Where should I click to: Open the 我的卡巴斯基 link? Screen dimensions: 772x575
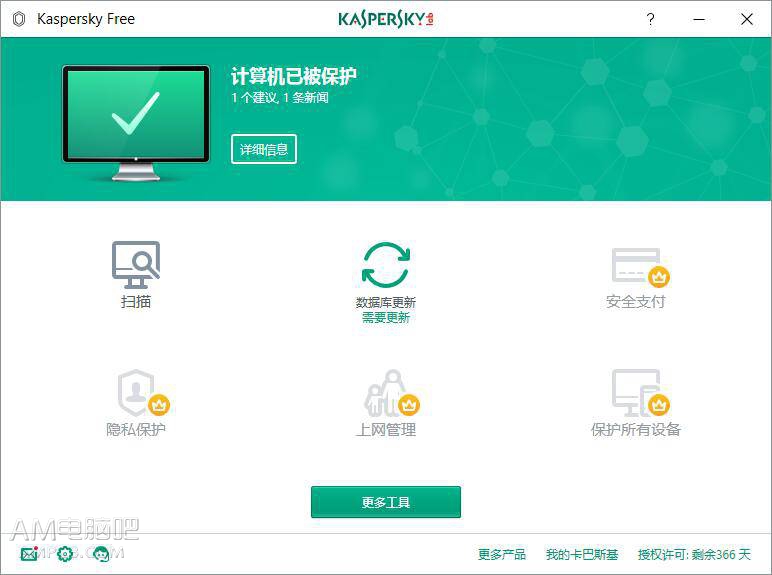pos(582,554)
